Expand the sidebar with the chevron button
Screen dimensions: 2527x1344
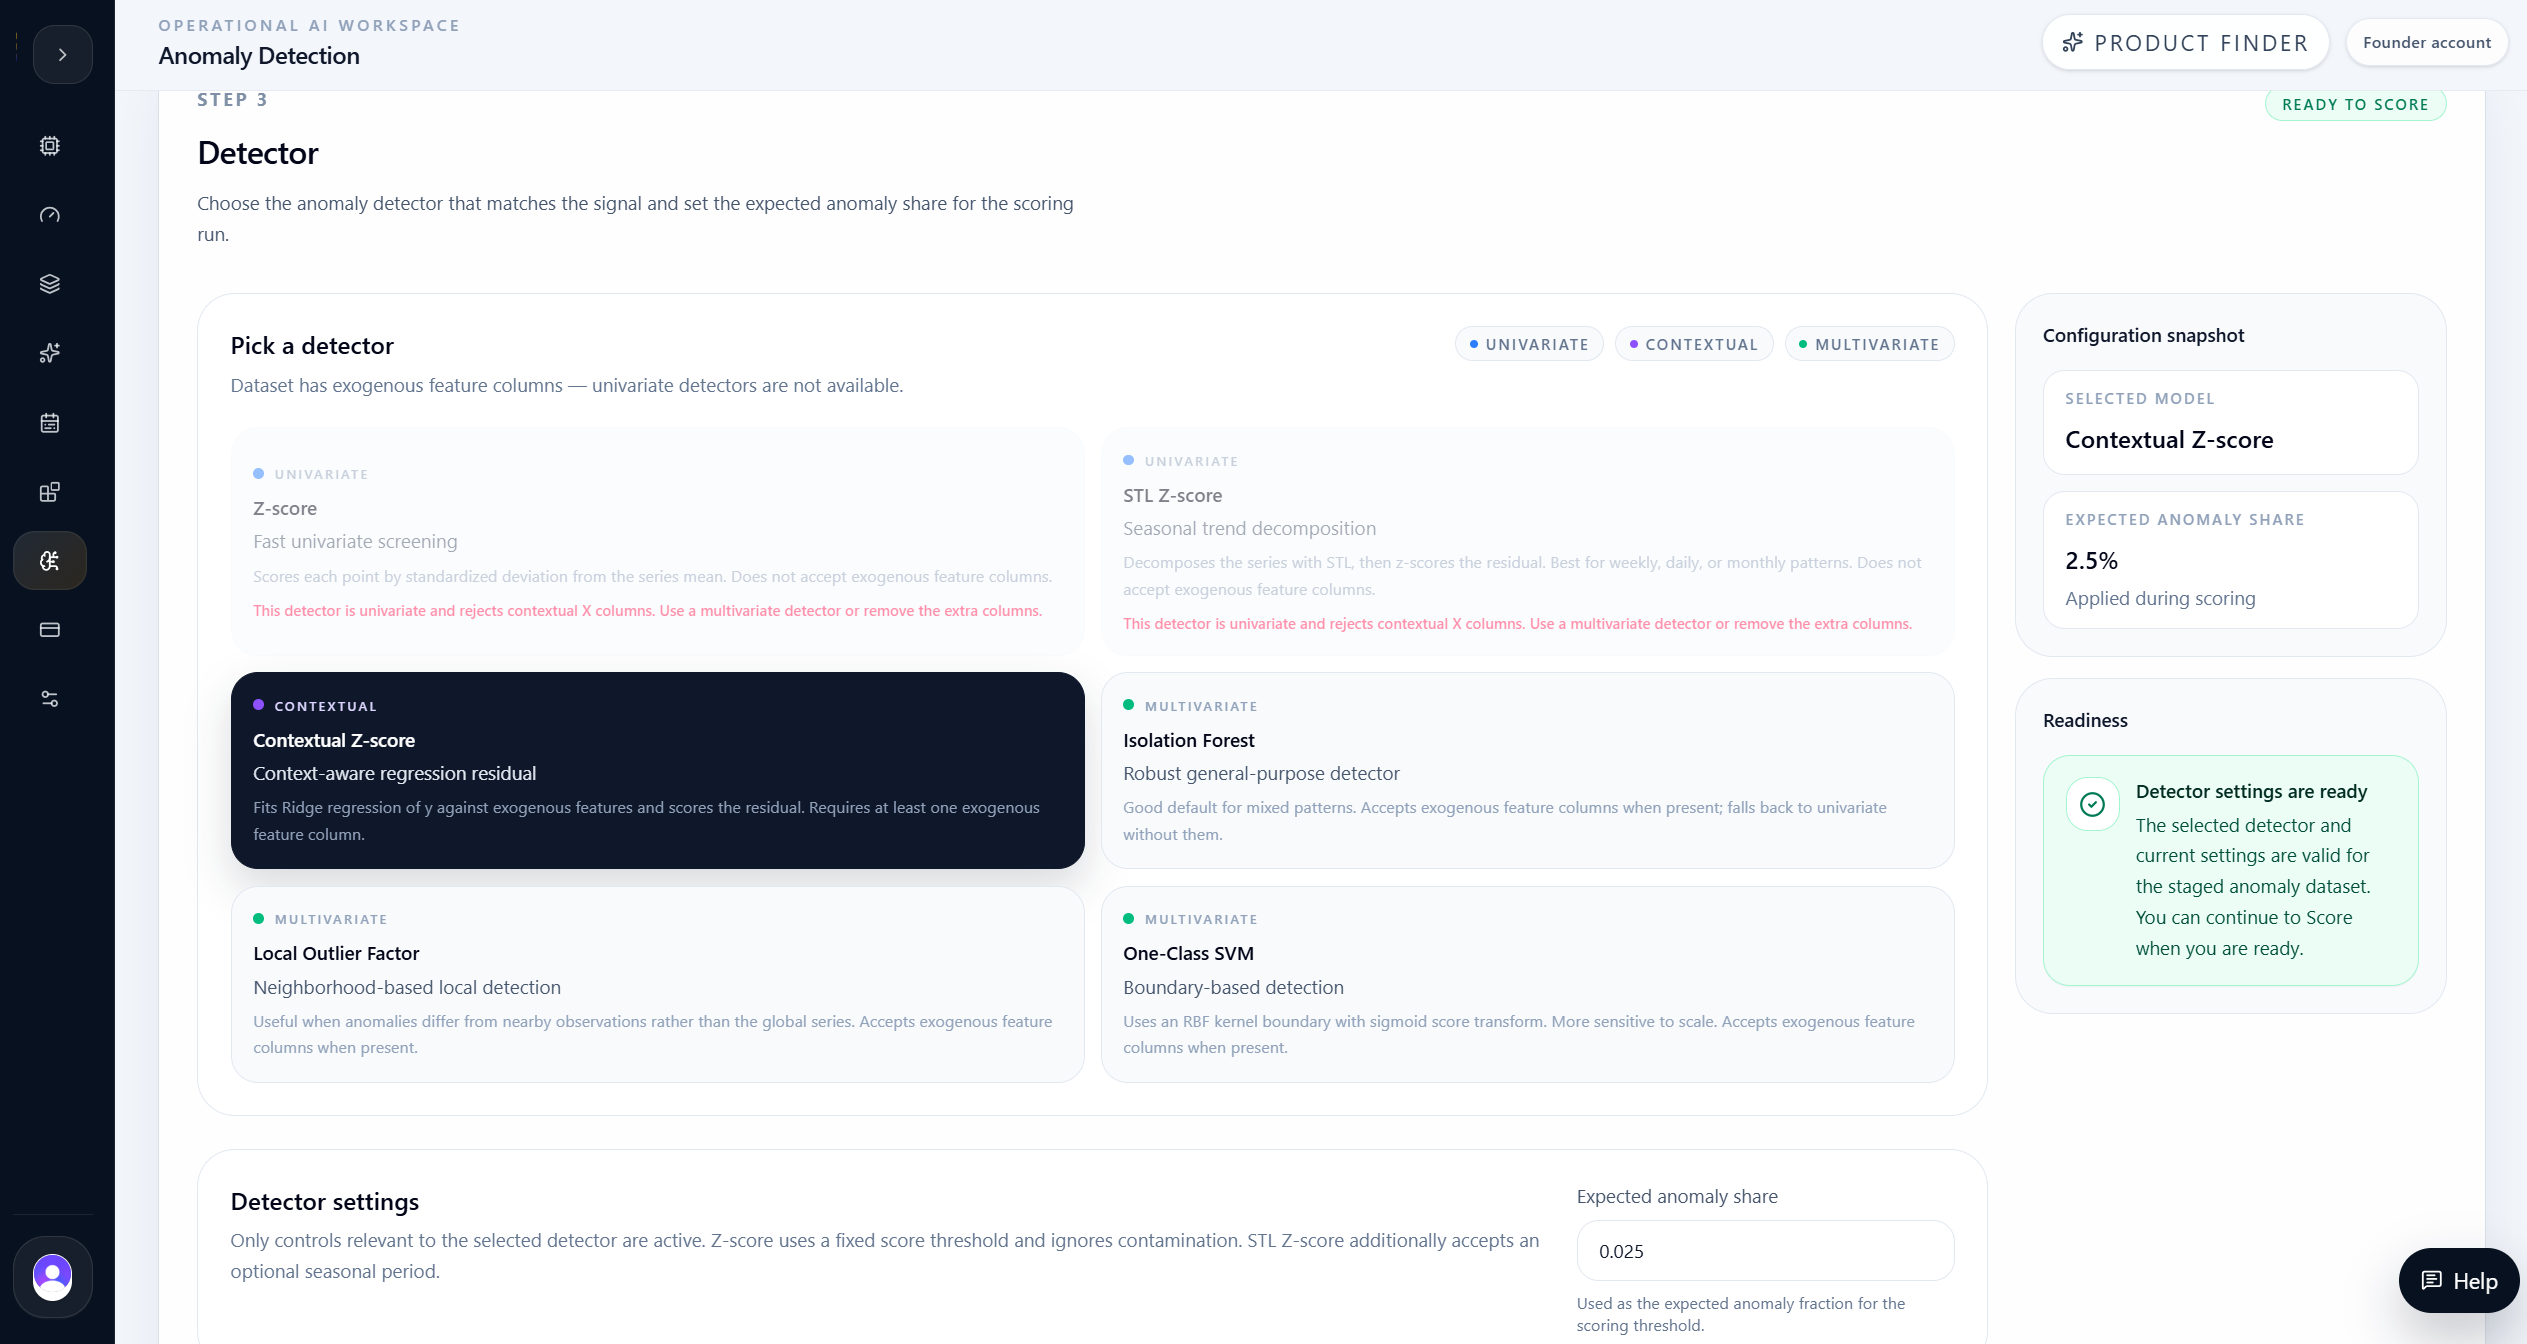click(62, 55)
